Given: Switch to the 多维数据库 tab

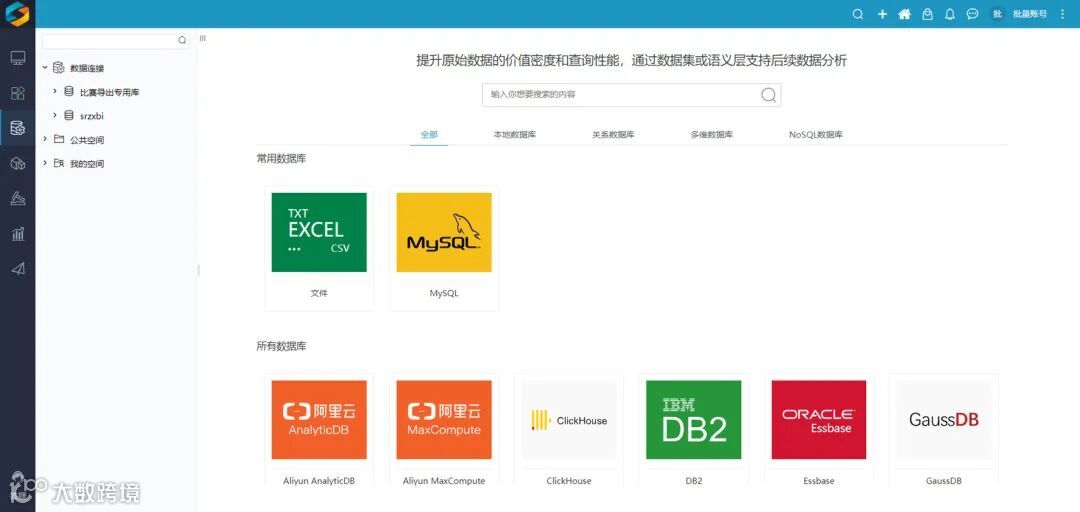Looking at the screenshot, I should (712, 135).
